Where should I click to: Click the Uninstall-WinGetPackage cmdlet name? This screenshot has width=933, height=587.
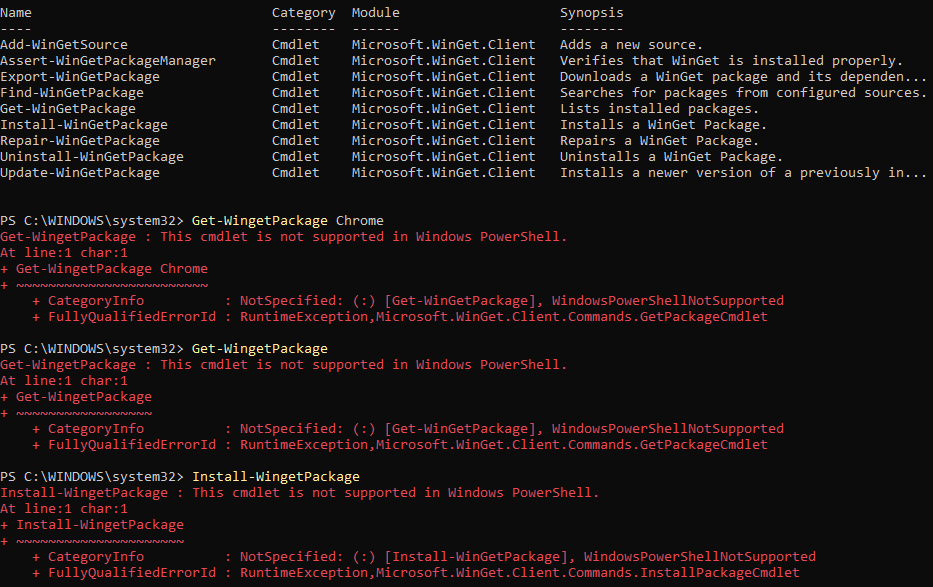[x=92, y=157]
